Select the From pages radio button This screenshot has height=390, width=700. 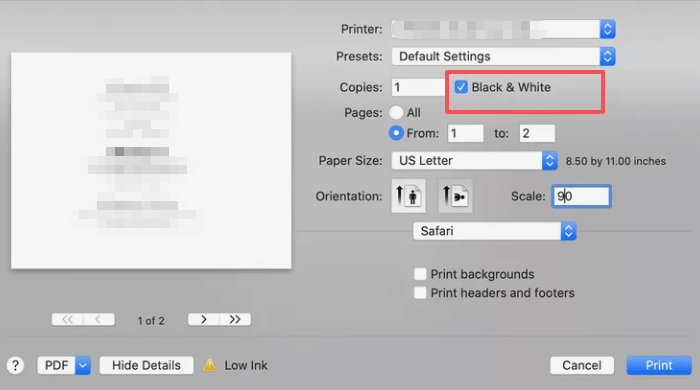[x=396, y=133]
